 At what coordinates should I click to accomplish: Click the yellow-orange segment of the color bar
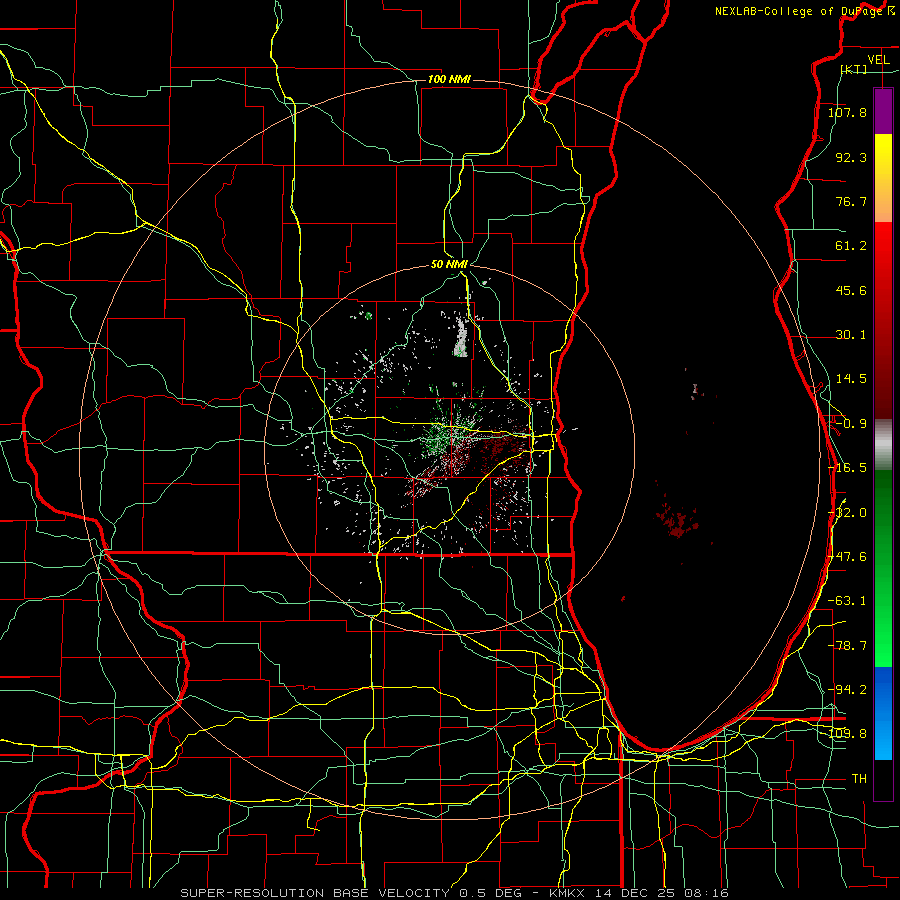coord(883,178)
